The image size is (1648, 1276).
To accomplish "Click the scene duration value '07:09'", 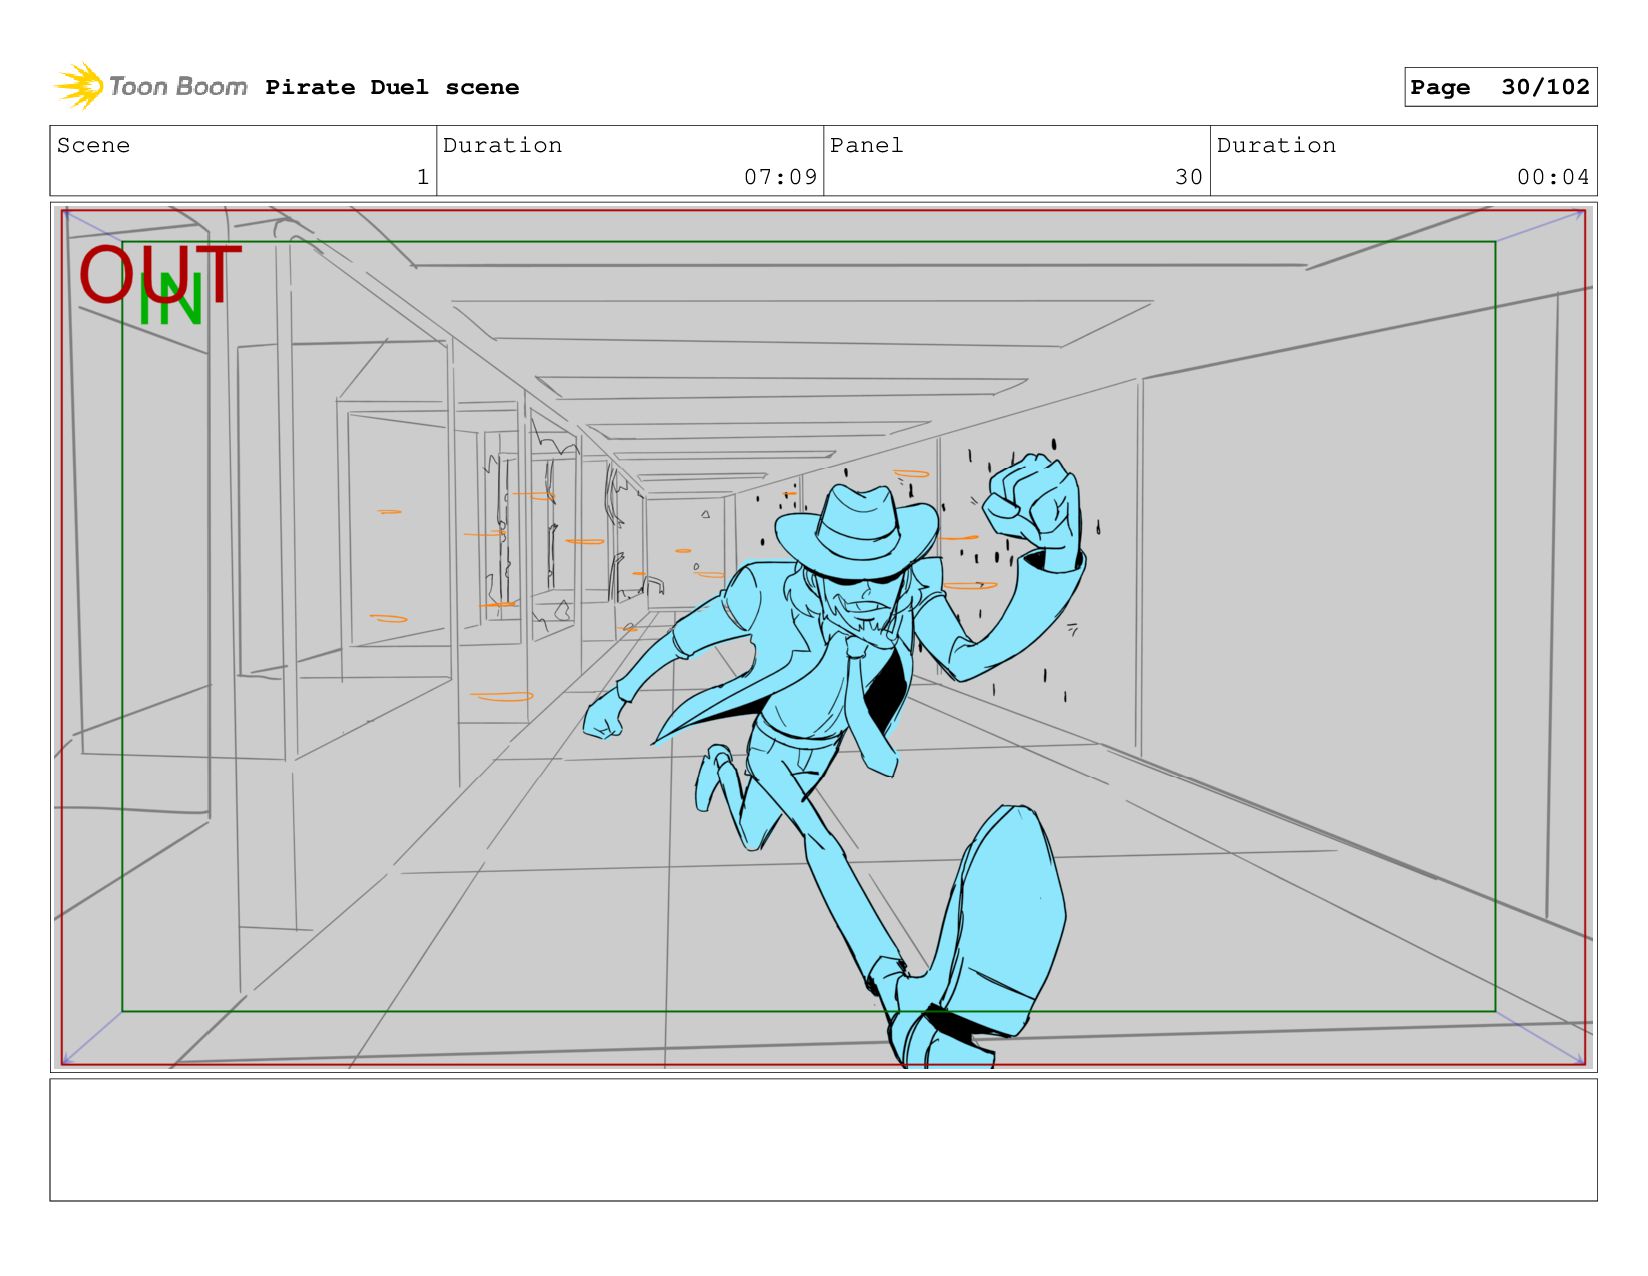I will tap(780, 177).
